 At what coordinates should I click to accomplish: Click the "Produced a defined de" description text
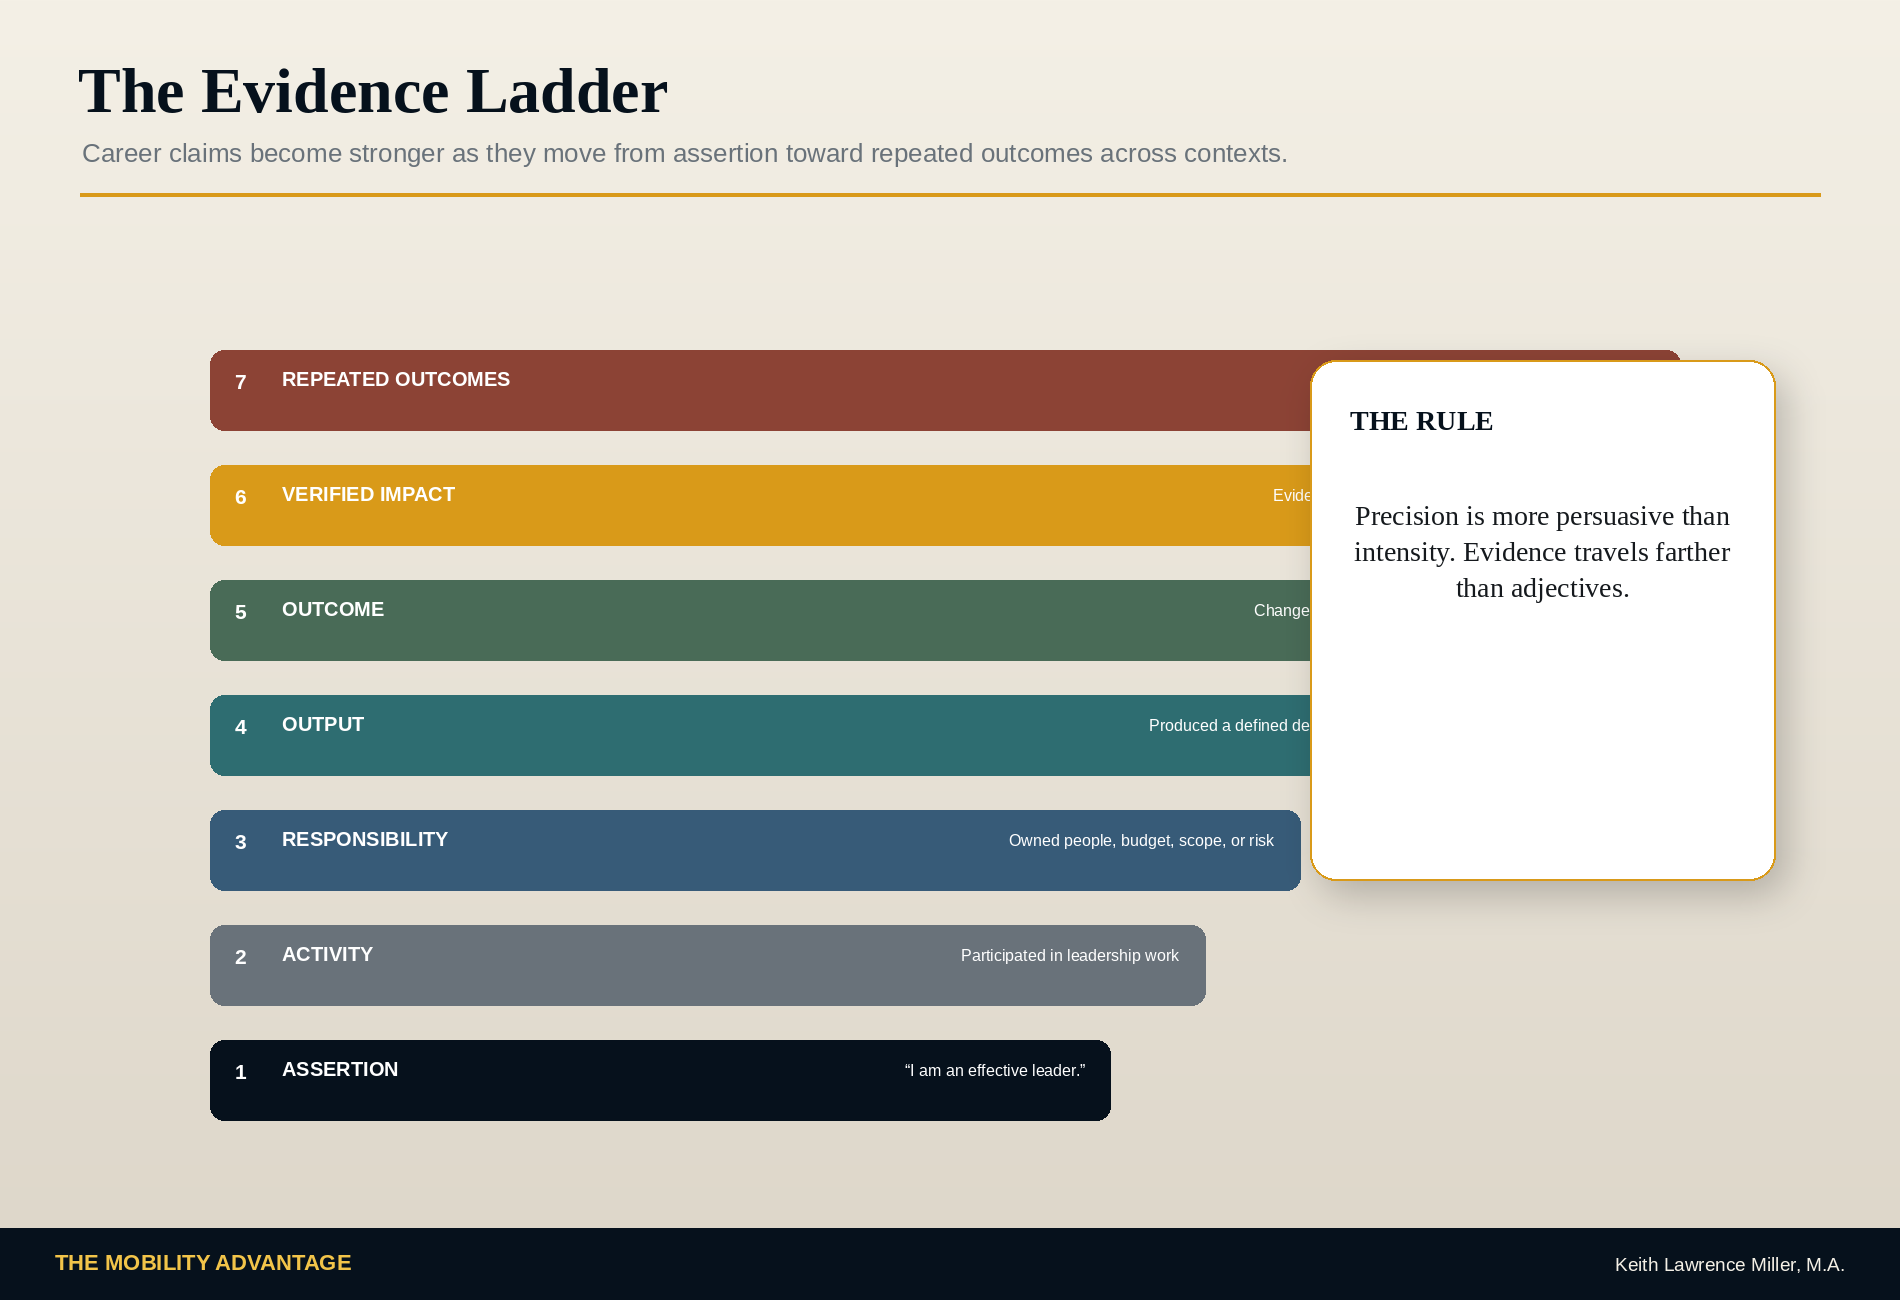[1229, 725]
